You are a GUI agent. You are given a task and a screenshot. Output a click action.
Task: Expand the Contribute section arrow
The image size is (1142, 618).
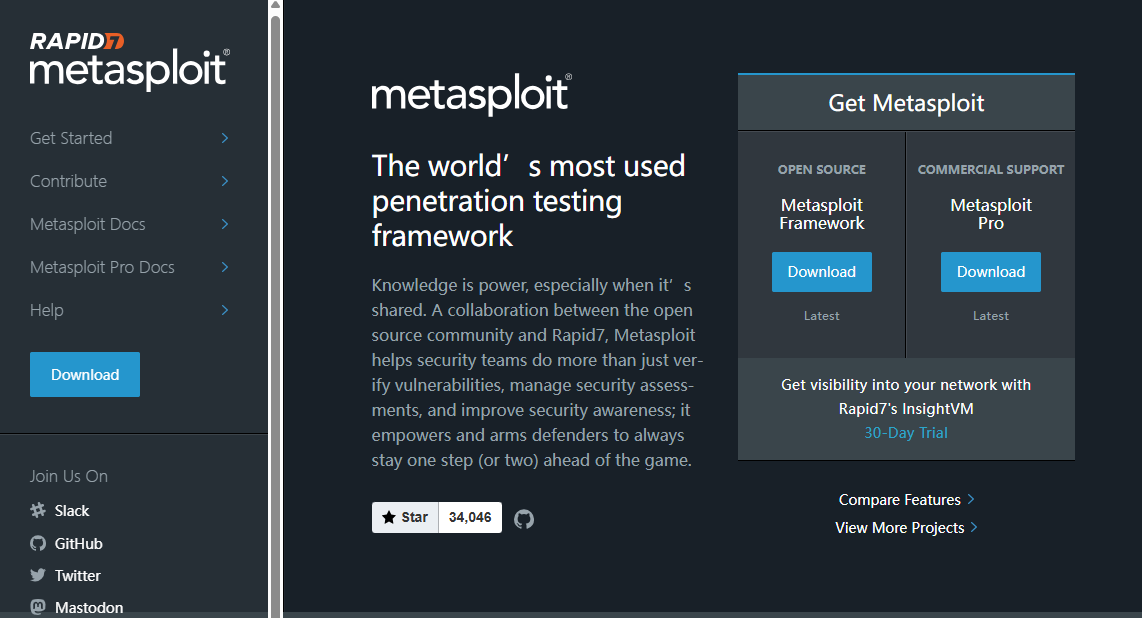pos(225,181)
